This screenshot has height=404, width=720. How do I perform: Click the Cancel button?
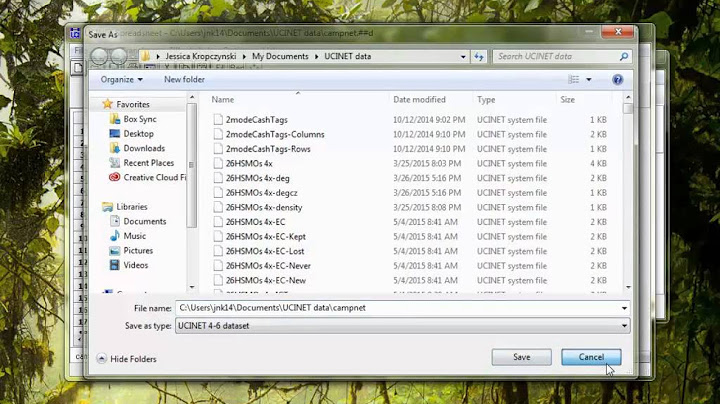click(x=591, y=357)
